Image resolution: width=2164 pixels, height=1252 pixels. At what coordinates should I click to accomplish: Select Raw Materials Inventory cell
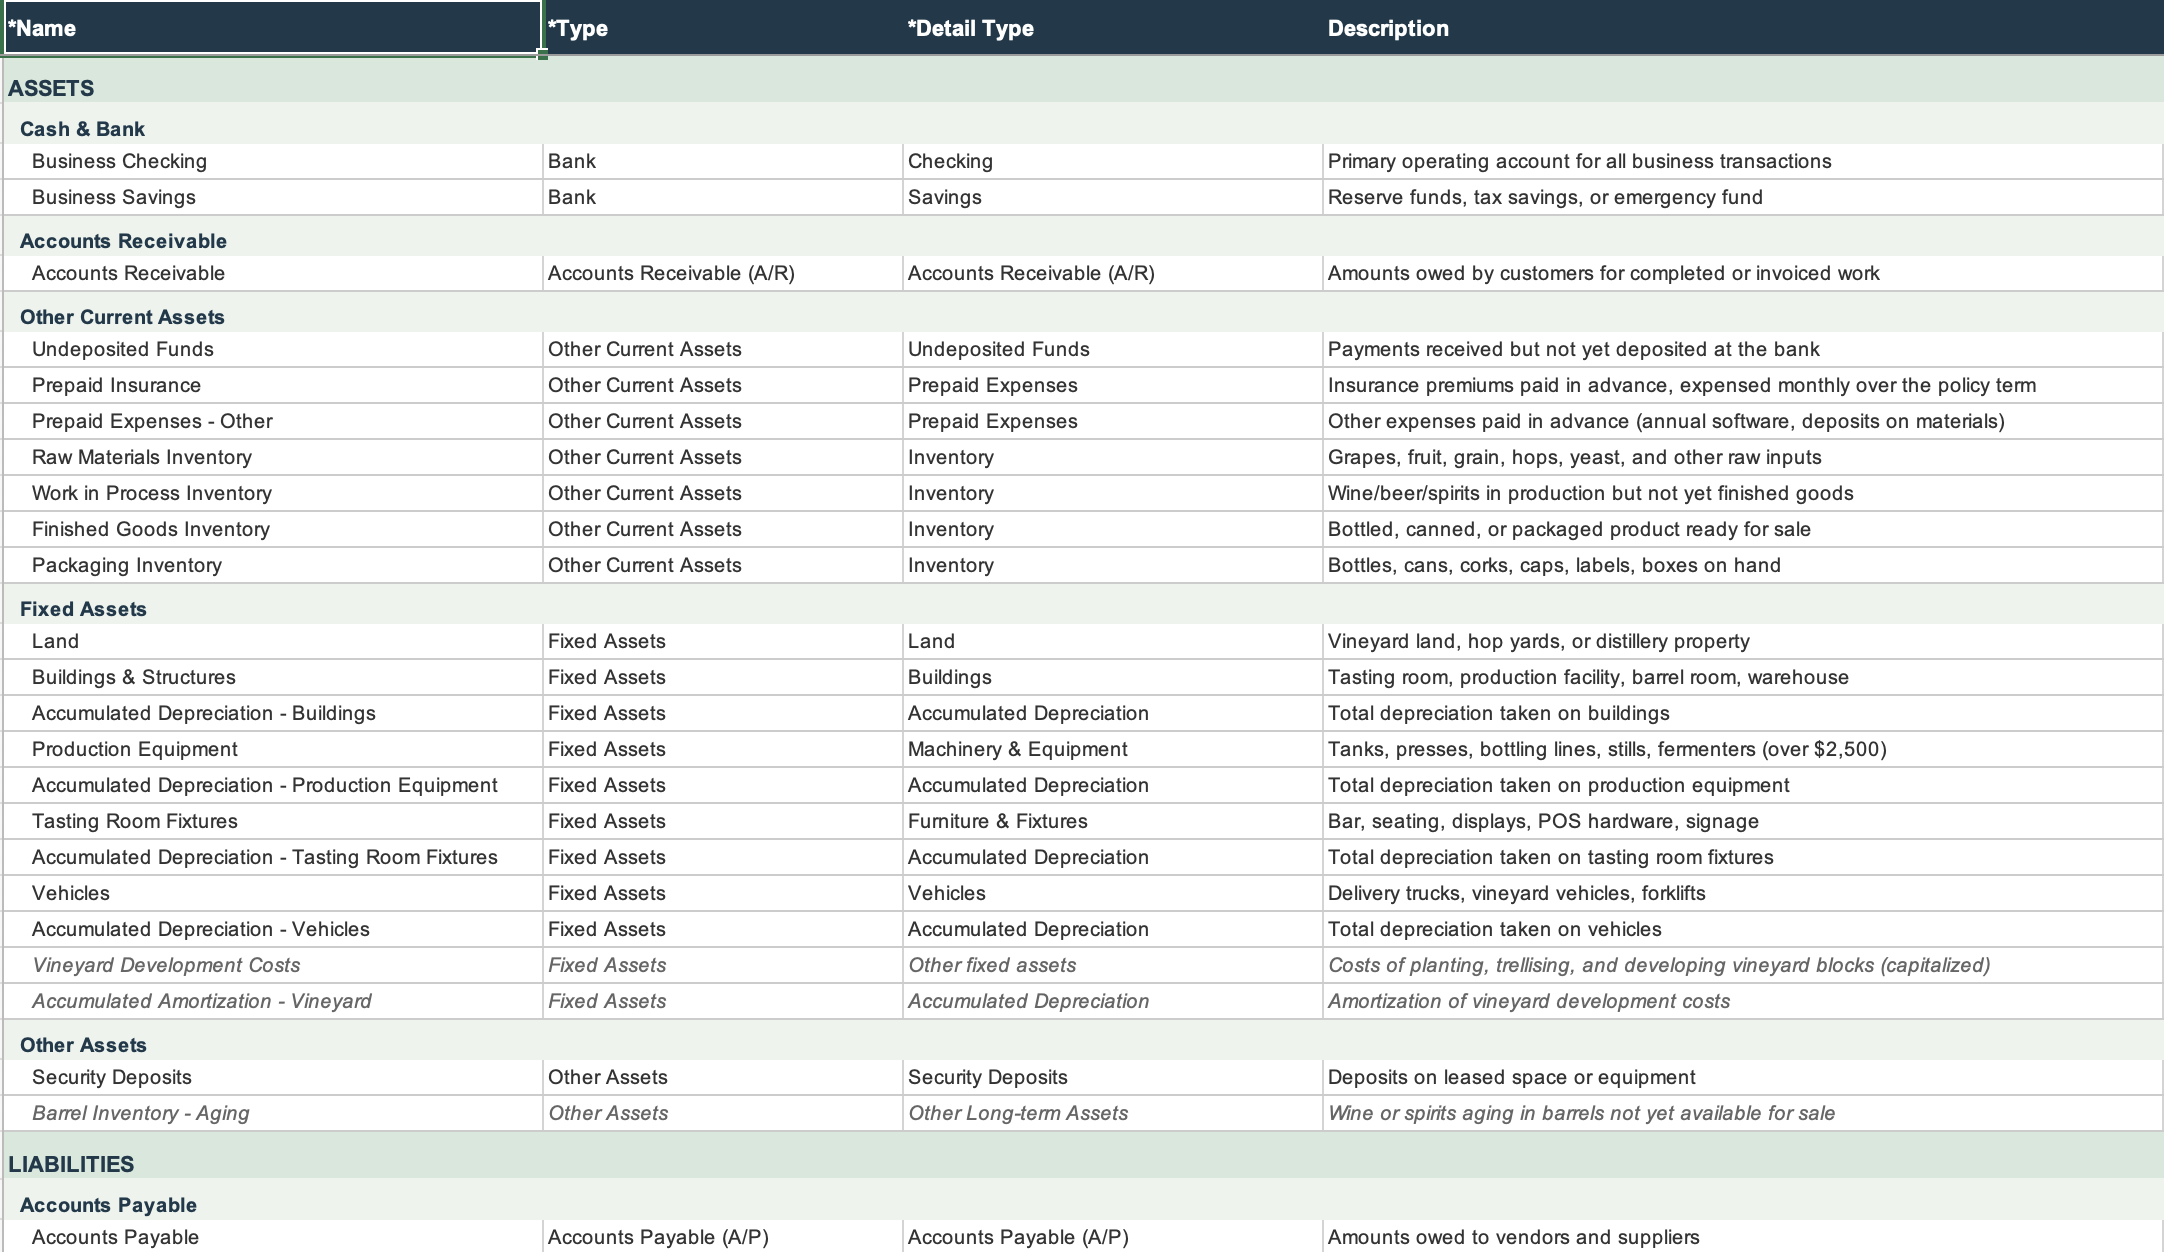(x=273, y=457)
